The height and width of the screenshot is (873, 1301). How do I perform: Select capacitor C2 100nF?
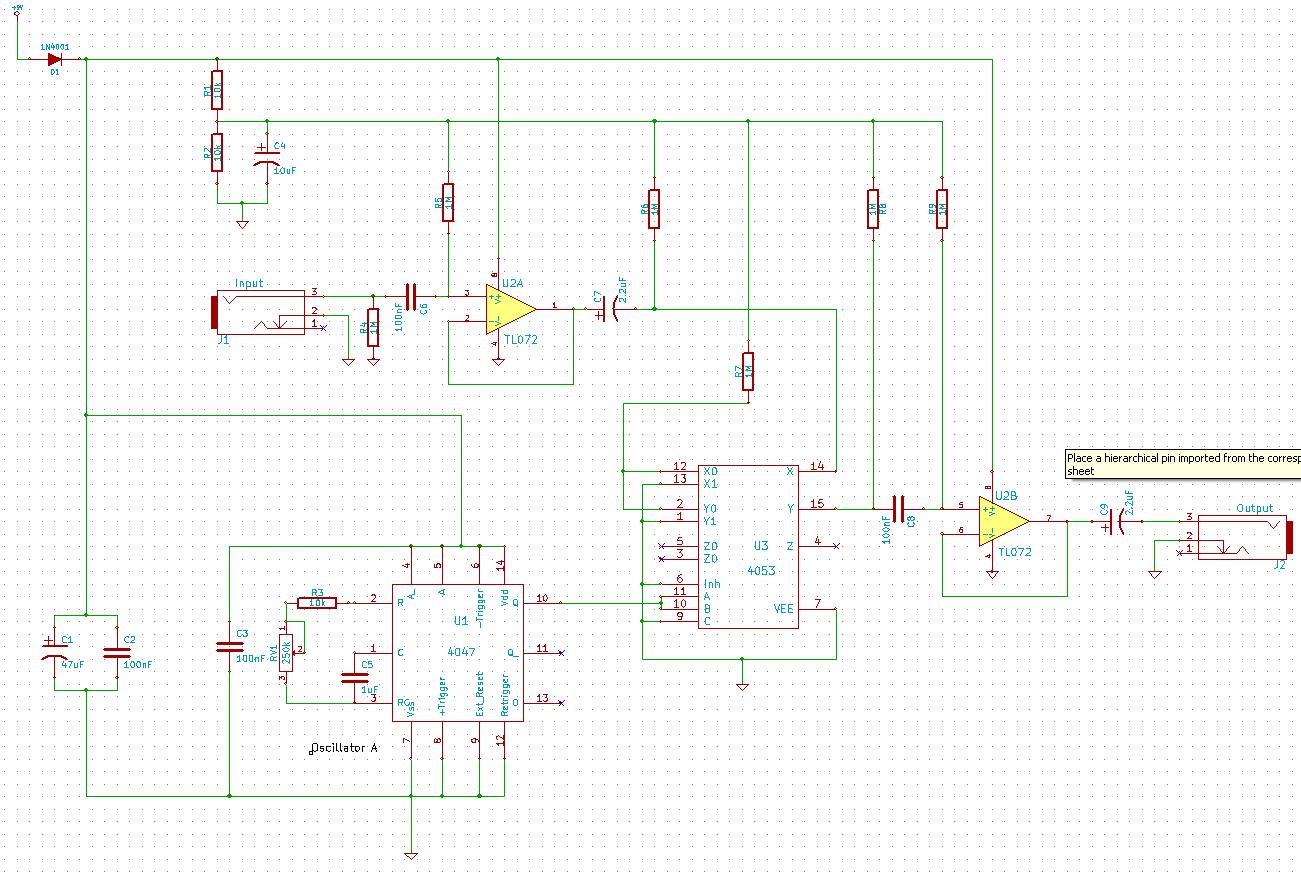click(117, 652)
